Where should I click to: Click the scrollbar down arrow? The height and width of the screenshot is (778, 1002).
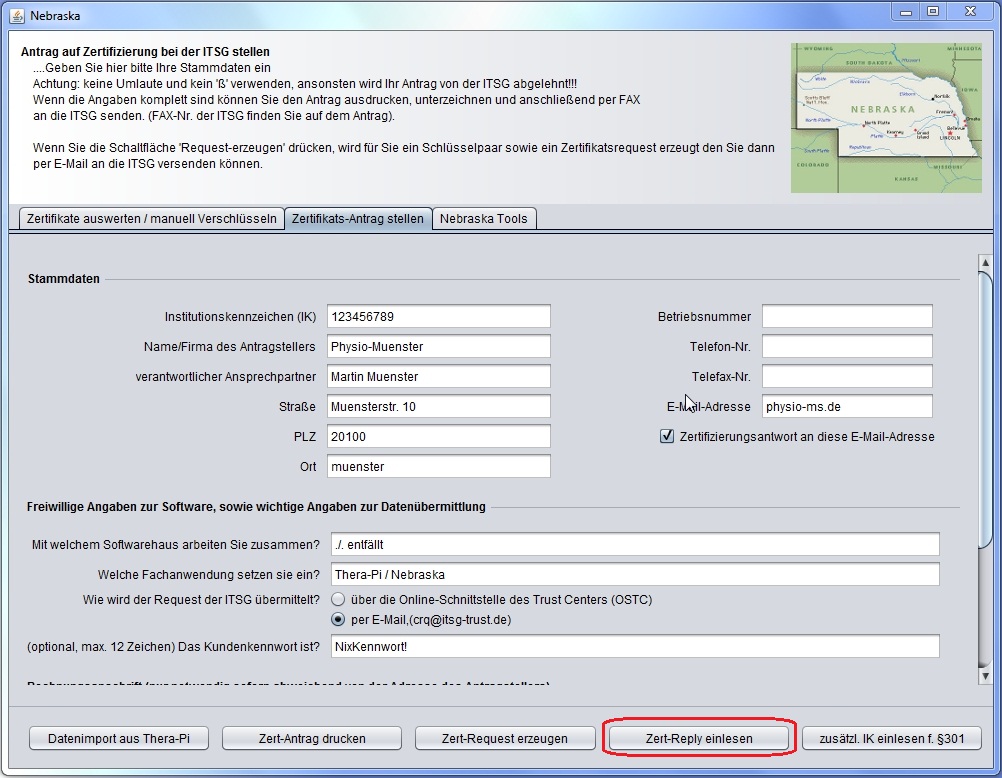coord(985,676)
